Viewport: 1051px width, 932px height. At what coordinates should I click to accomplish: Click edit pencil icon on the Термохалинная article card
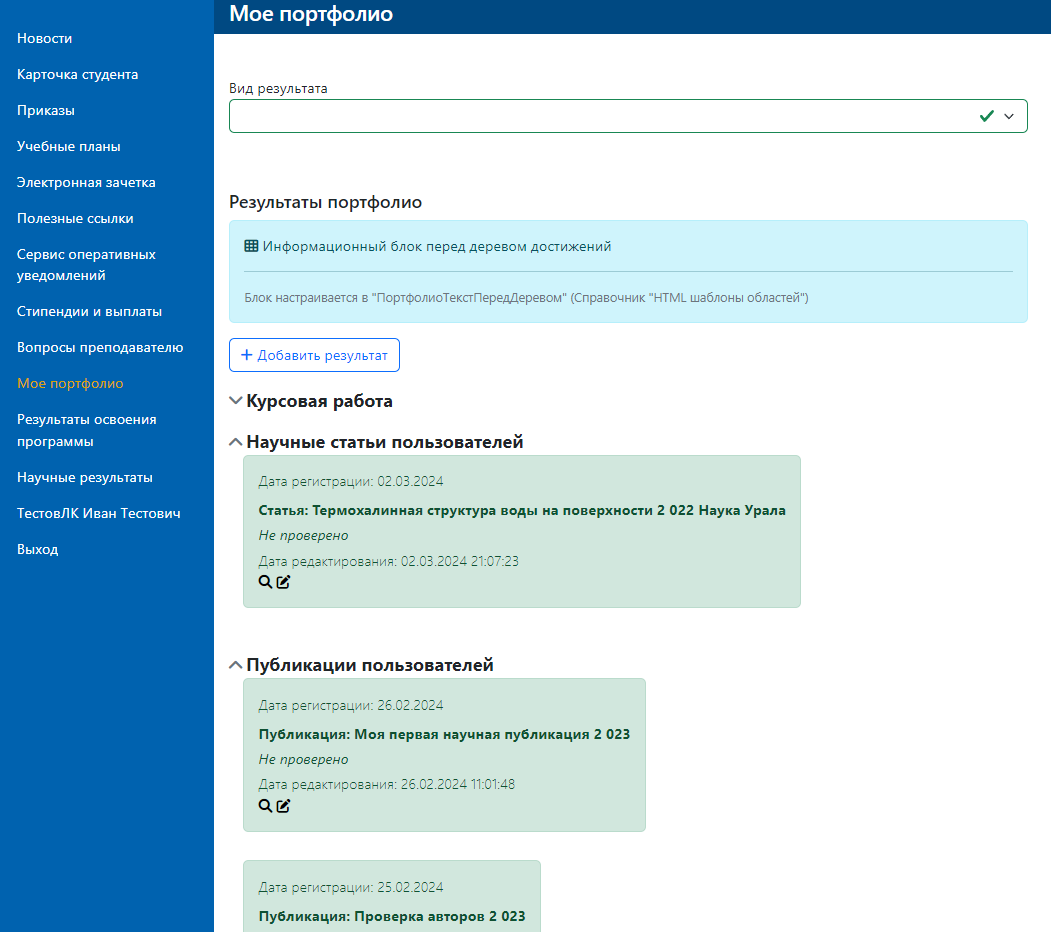coord(283,582)
